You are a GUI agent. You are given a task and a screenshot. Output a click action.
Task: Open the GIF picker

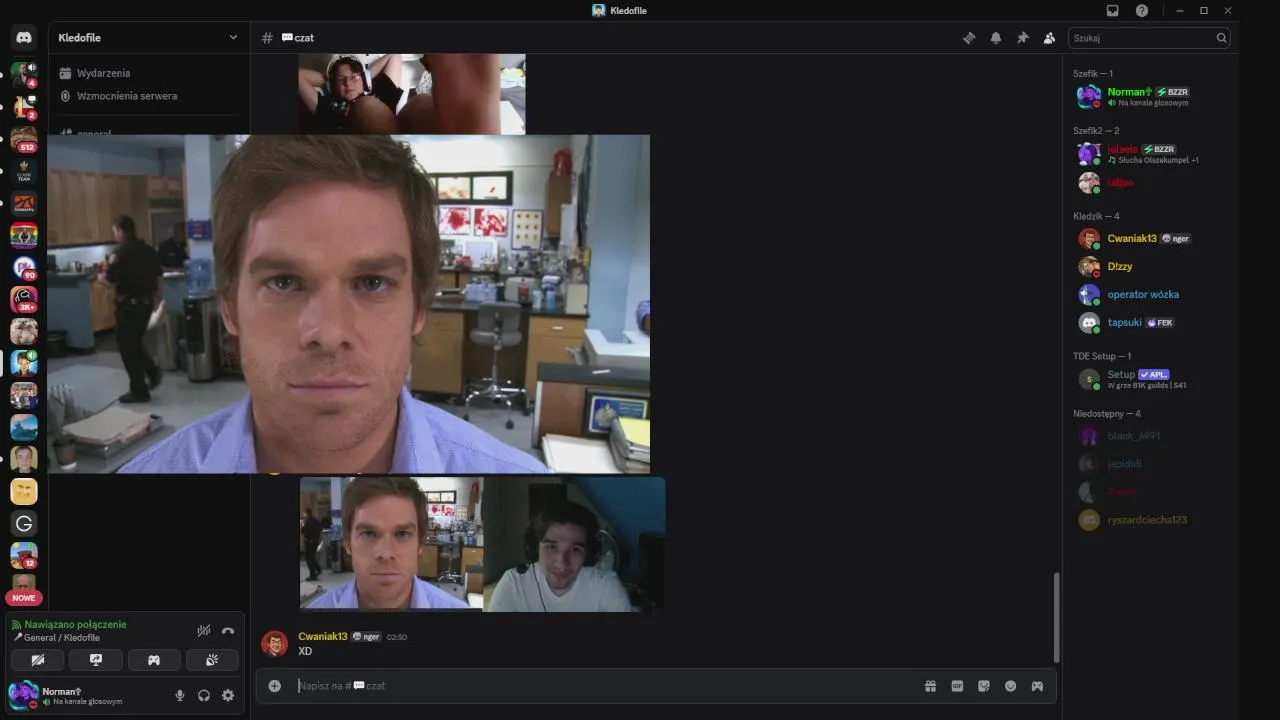pos(957,686)
